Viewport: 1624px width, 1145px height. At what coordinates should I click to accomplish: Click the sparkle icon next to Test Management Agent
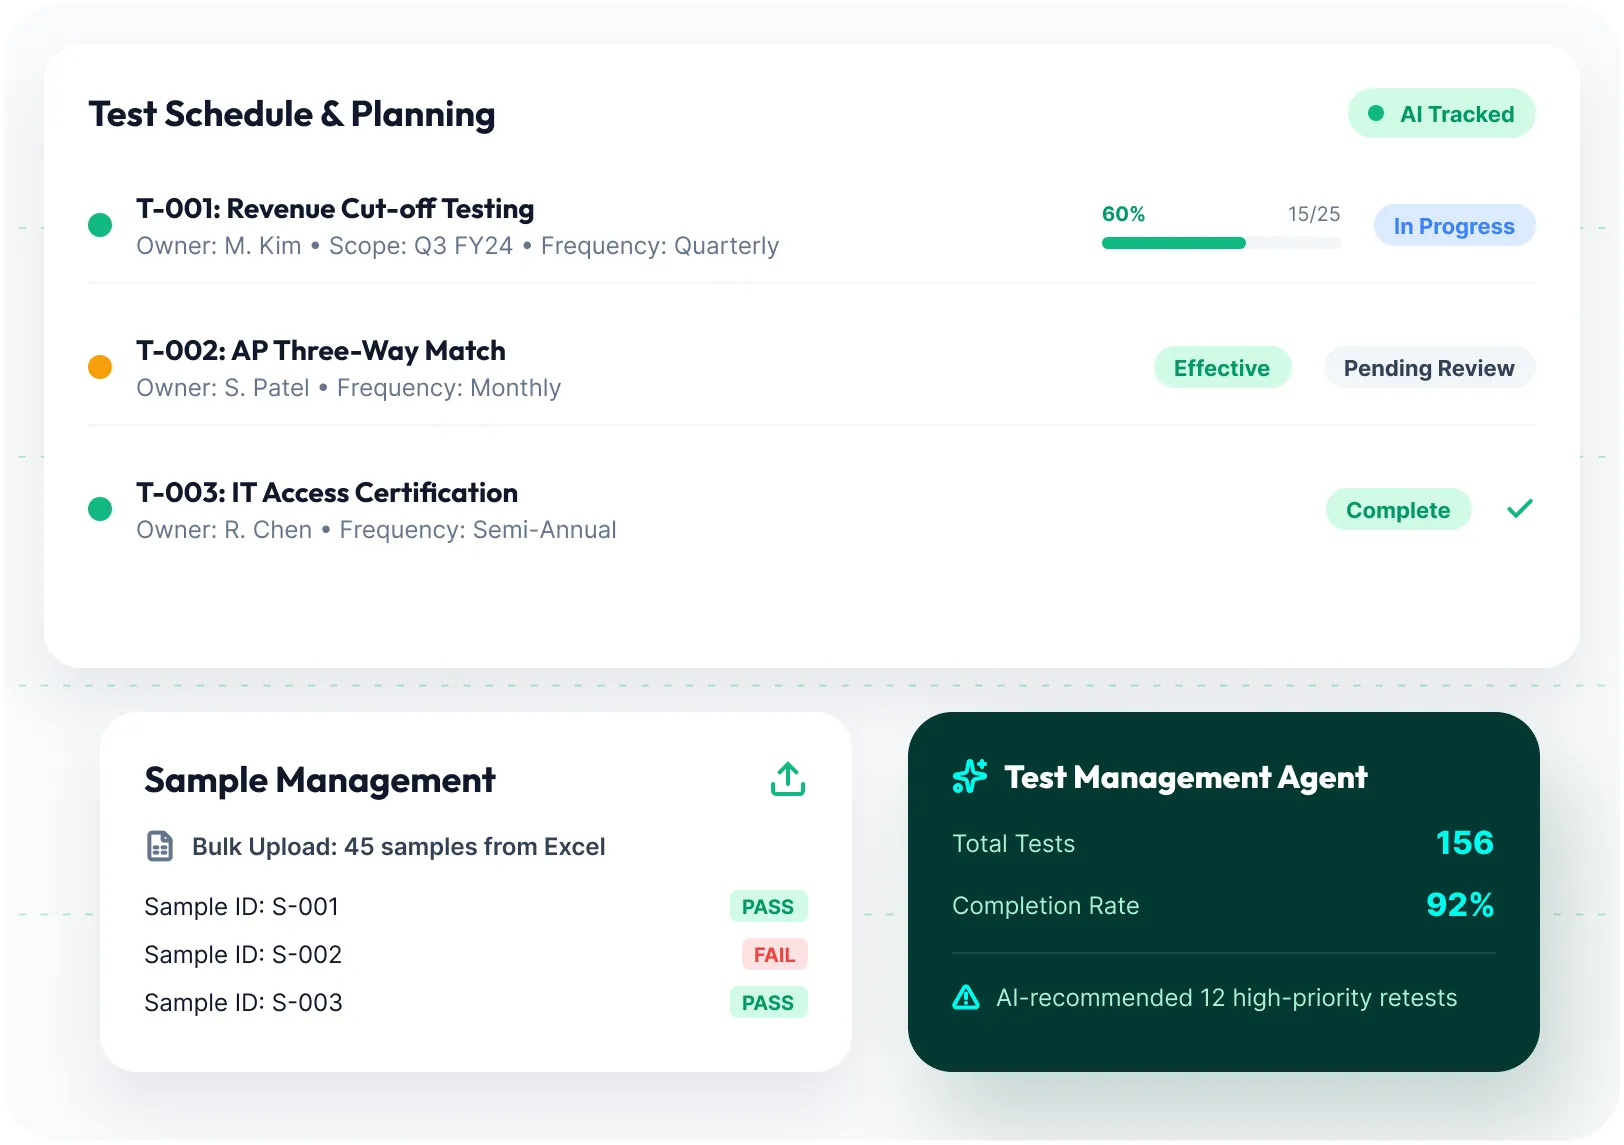click(970, 776)
